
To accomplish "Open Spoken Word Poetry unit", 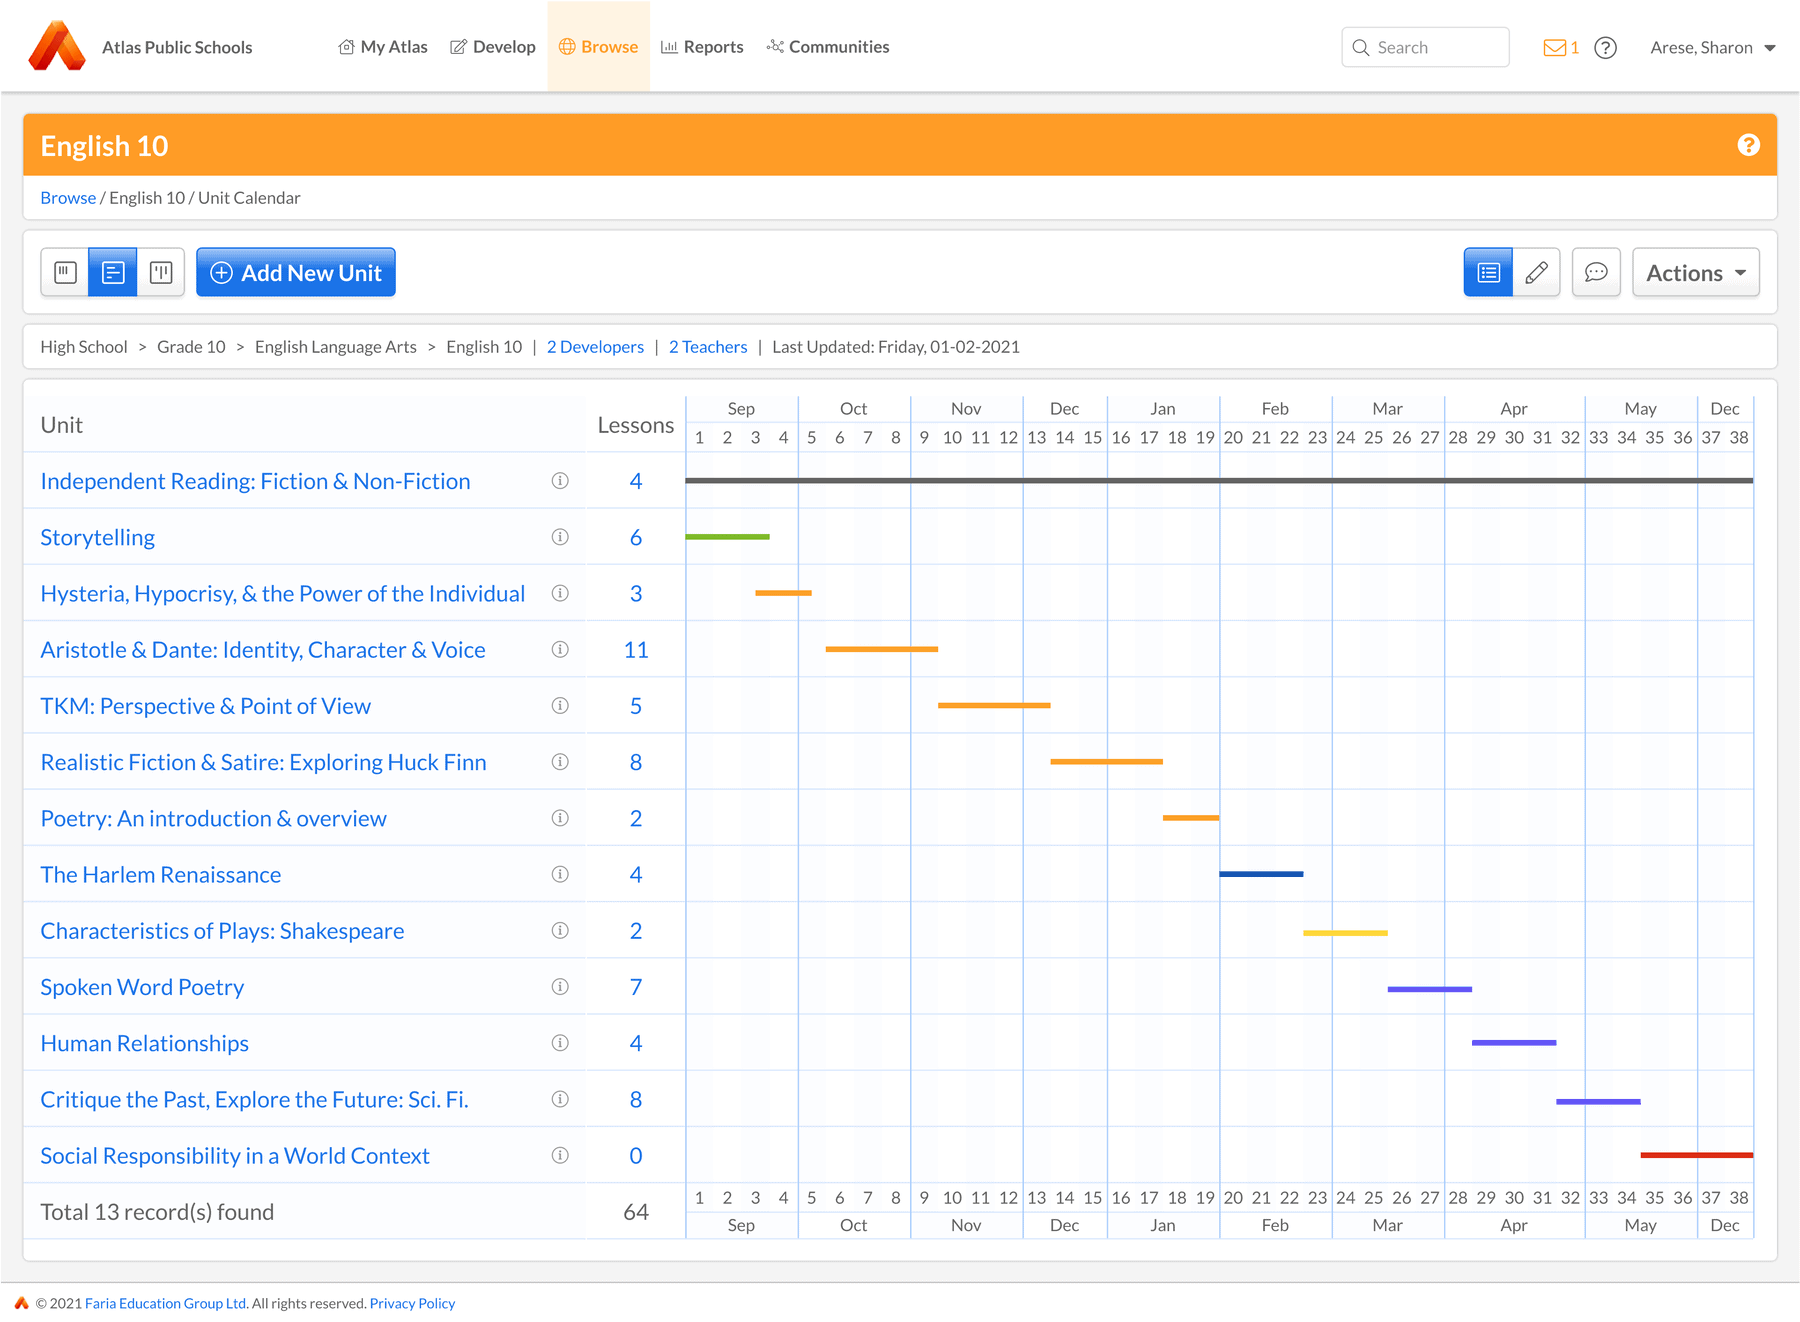I will click(x=142, y=987).
